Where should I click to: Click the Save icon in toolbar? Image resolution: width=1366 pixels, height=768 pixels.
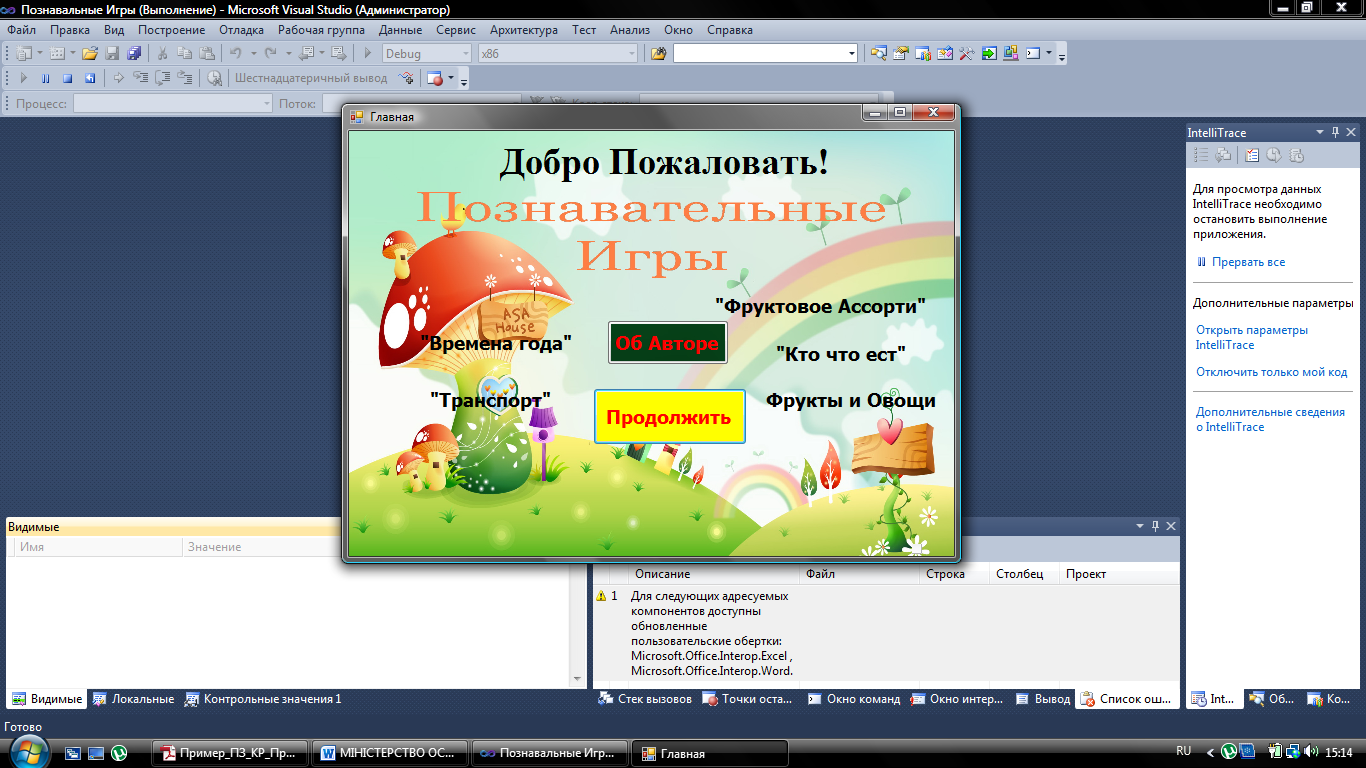[112, 53]
